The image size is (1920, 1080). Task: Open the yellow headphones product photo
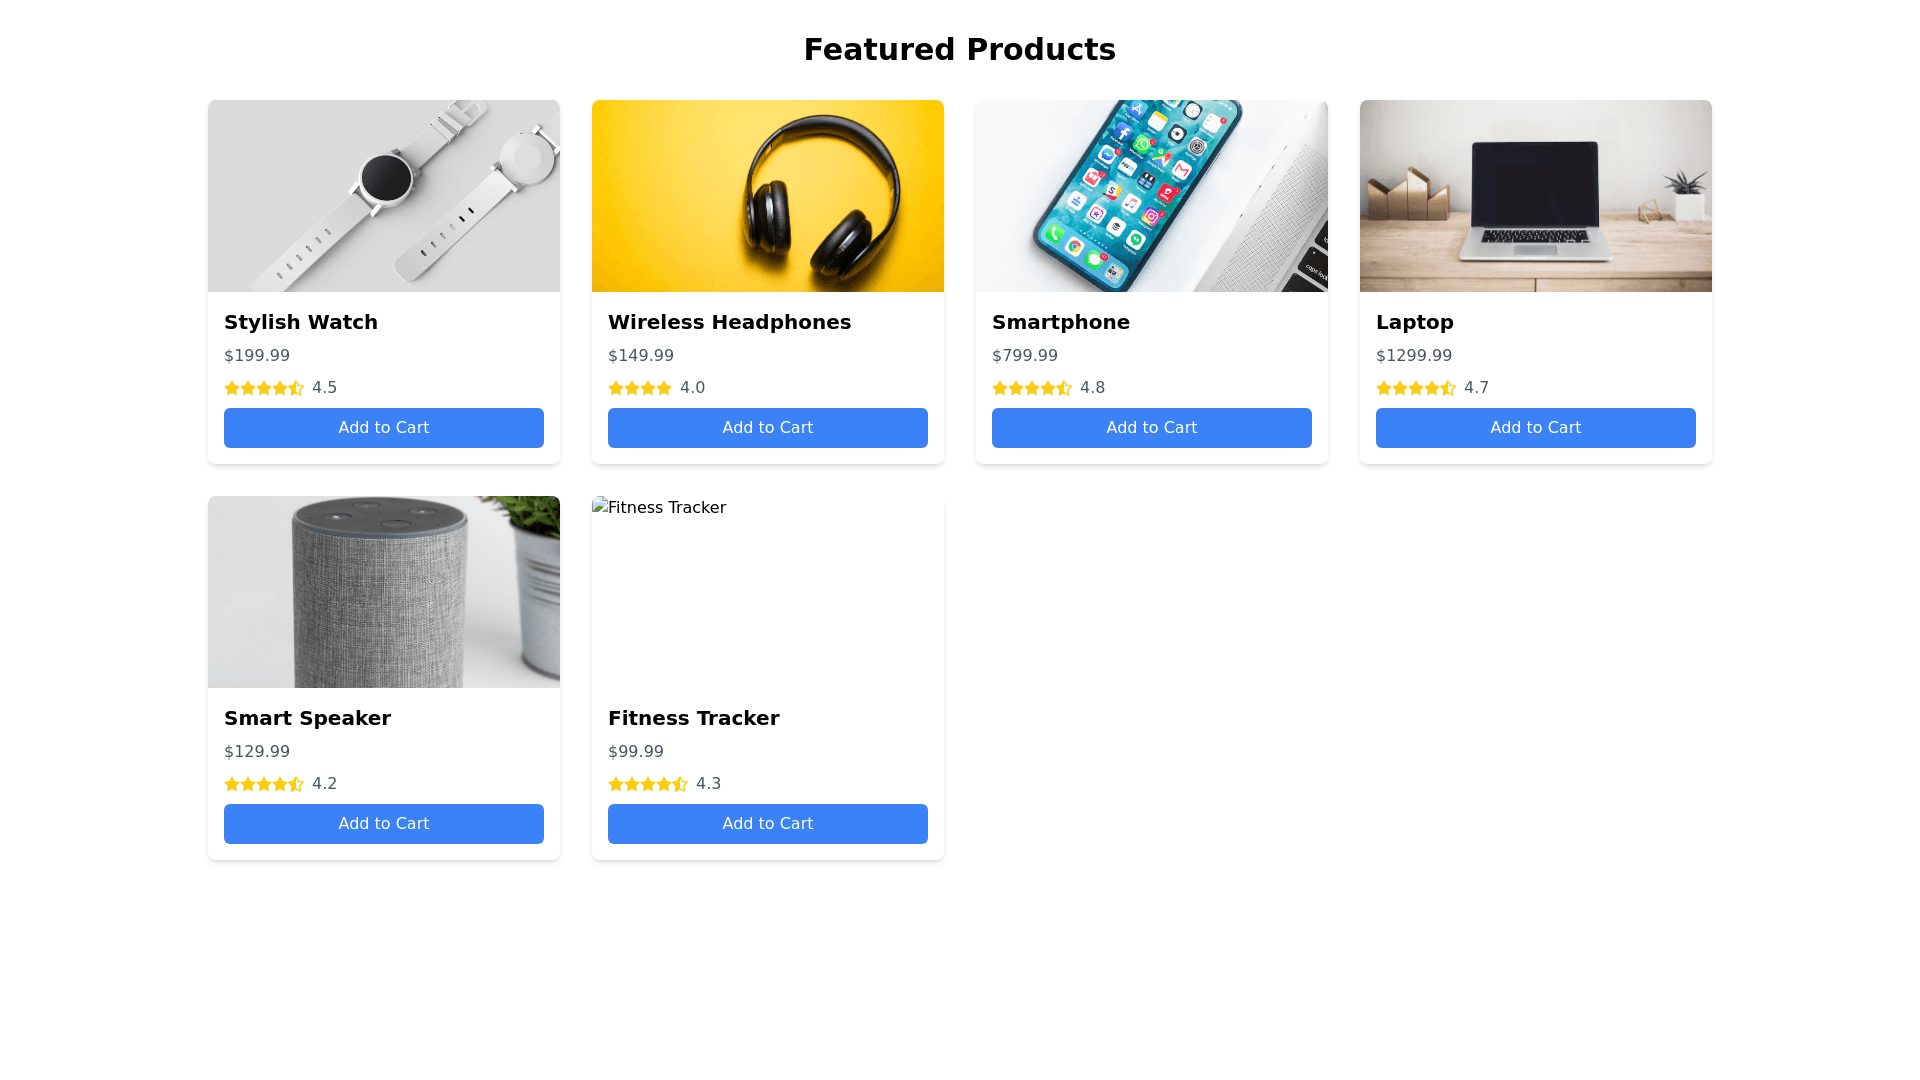768,196
